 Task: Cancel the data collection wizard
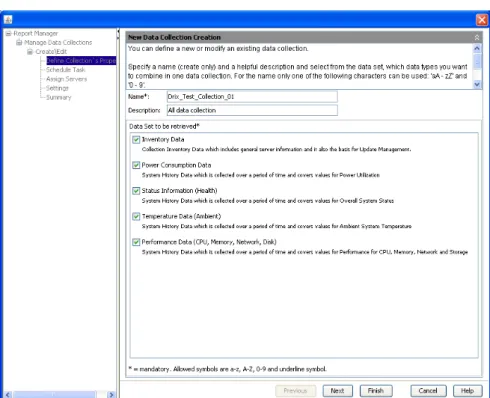point(428,391)
